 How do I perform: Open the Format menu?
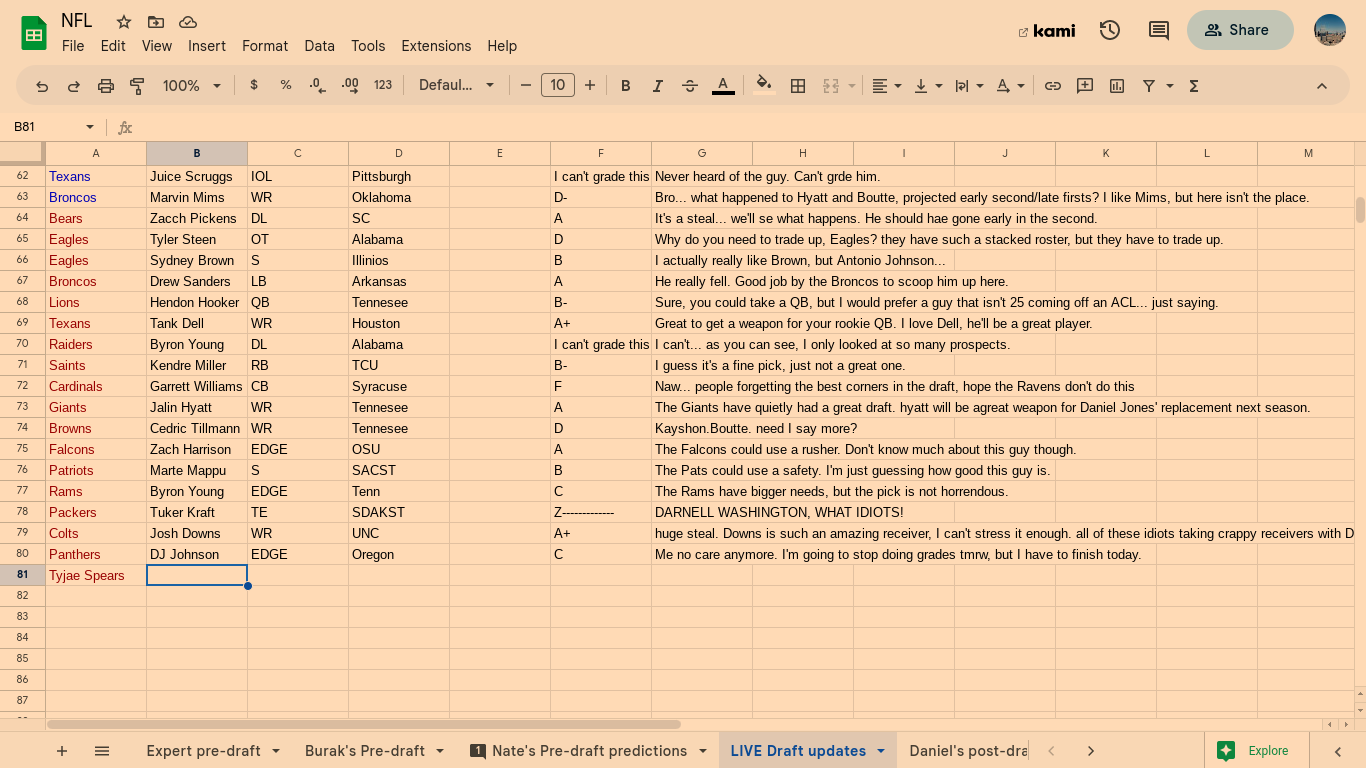tap(265, 46)
